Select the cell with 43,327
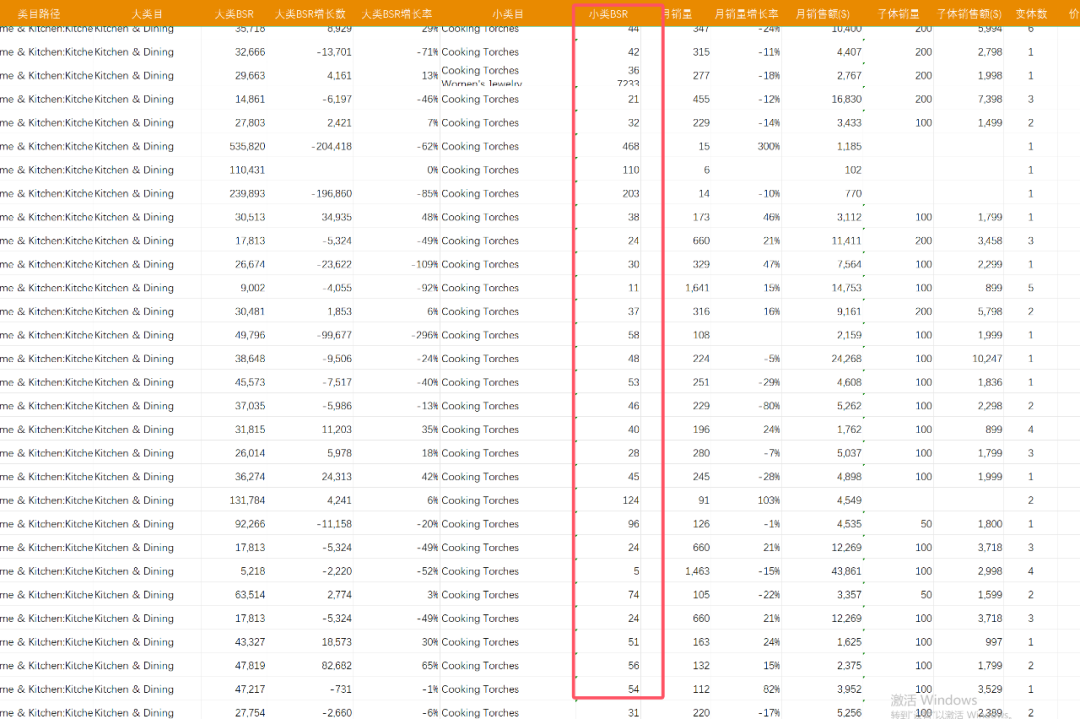 250,642
